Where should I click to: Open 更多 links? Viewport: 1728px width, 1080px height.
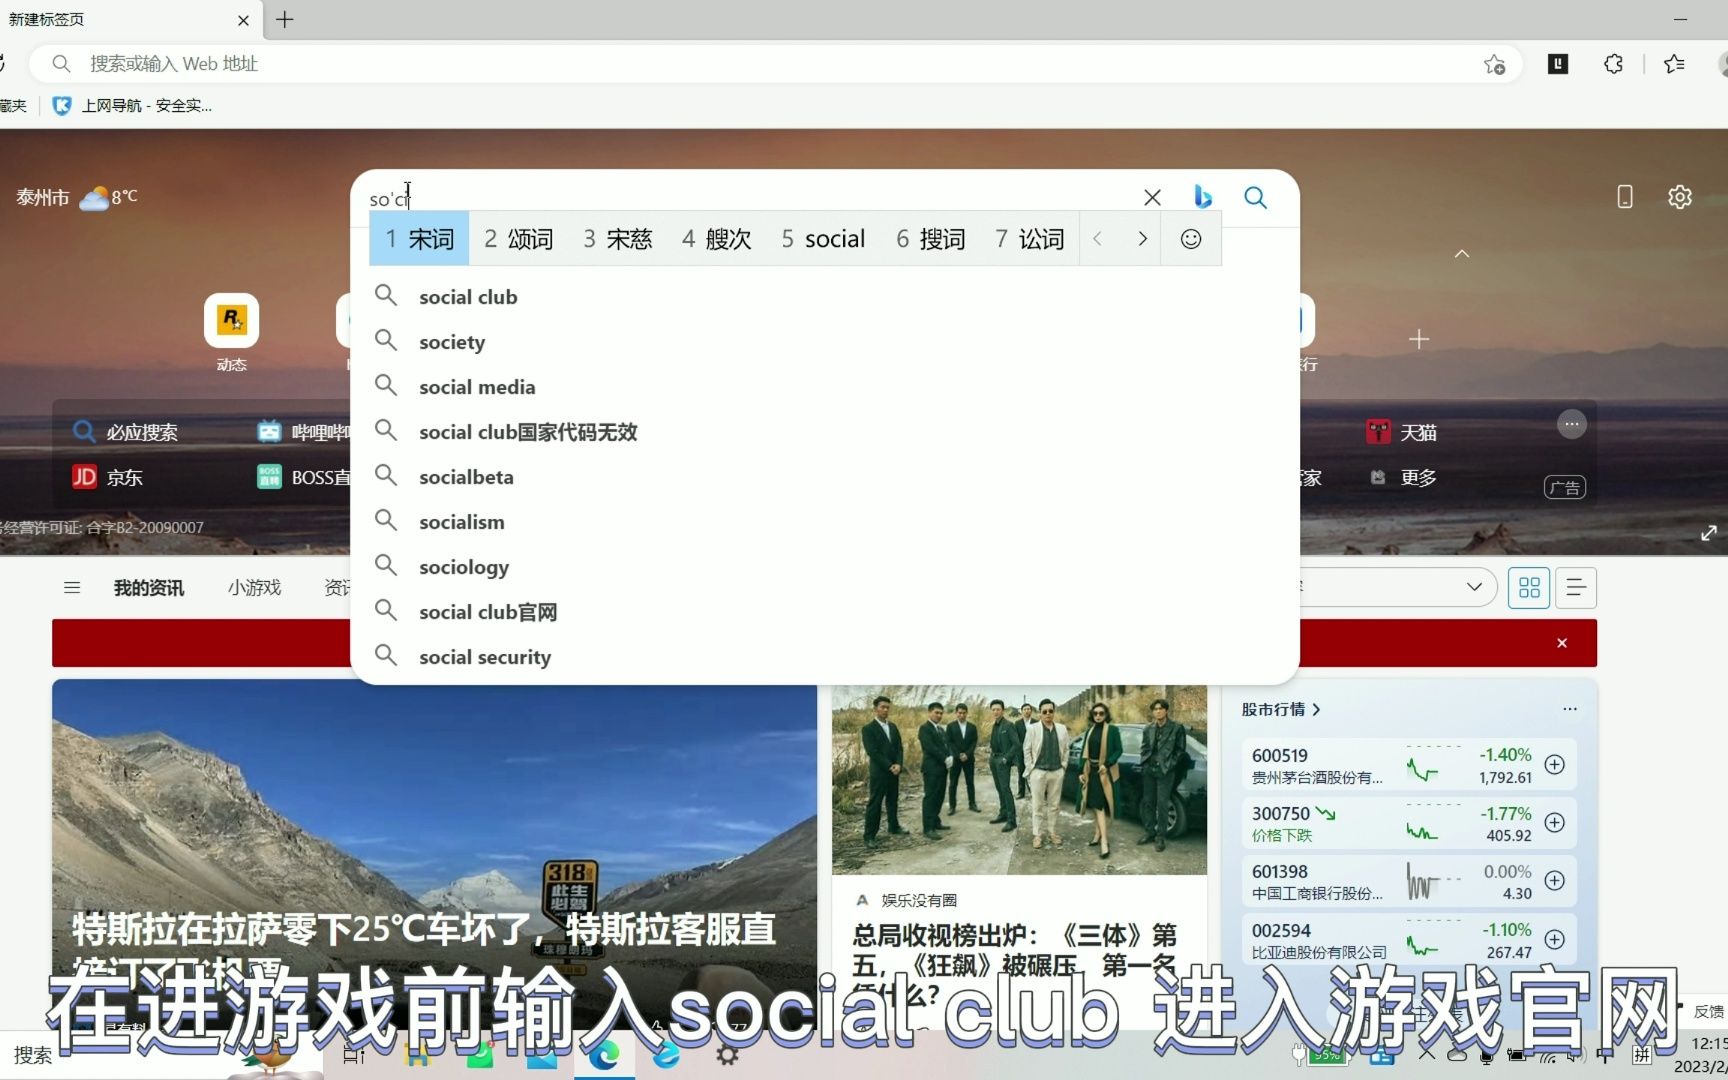pyautogui.click(x=1403, y=477)
